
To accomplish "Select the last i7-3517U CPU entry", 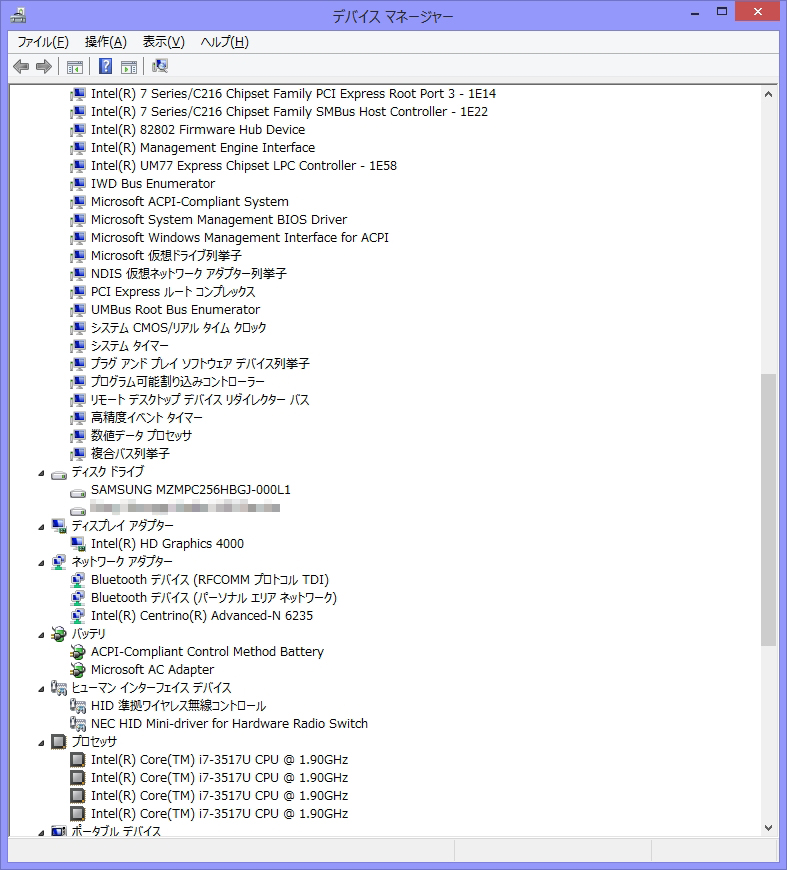I will 219,813.
